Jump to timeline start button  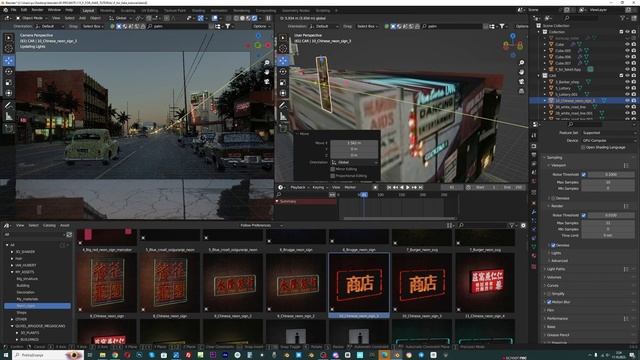[389, 187]
